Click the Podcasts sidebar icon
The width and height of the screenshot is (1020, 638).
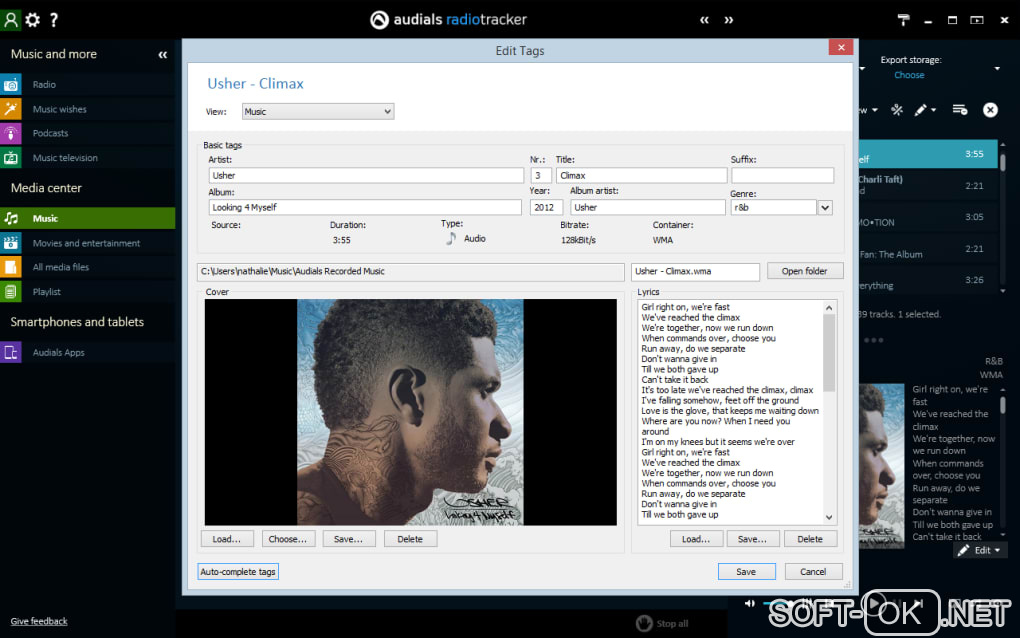(11, 133)
